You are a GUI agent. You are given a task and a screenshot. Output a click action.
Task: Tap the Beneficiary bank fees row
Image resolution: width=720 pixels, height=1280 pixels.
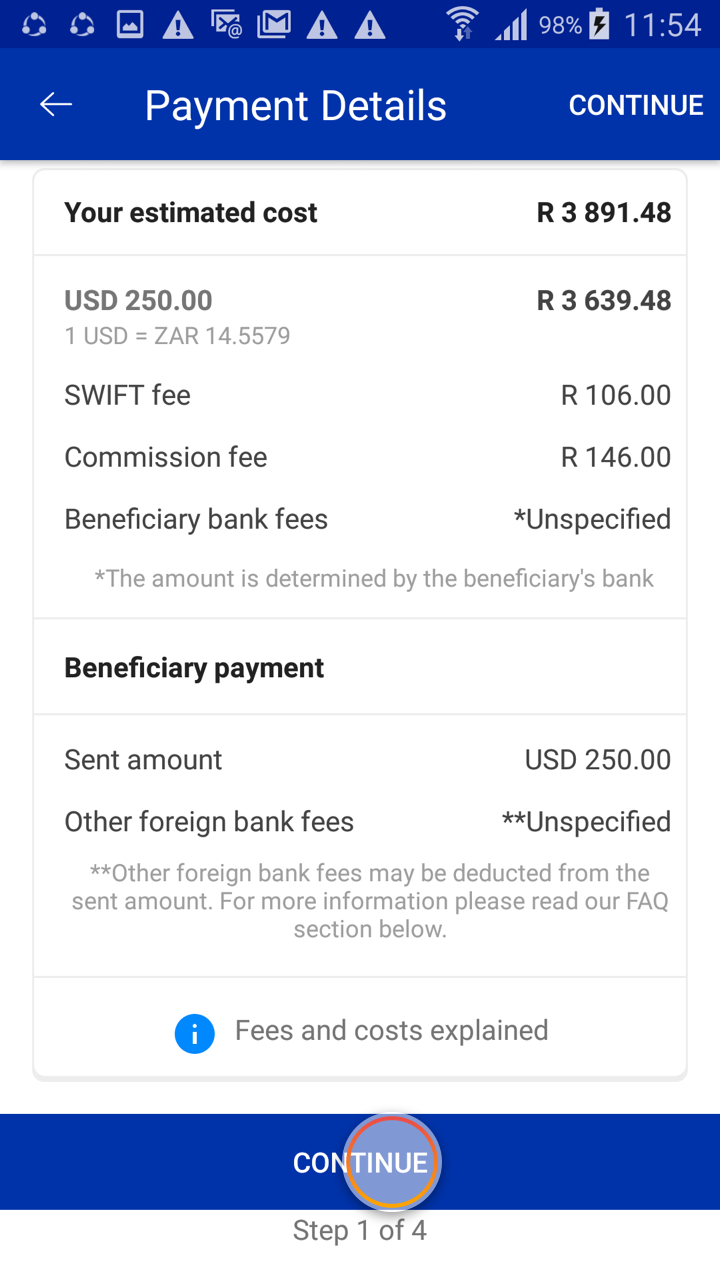coord(360,519)
